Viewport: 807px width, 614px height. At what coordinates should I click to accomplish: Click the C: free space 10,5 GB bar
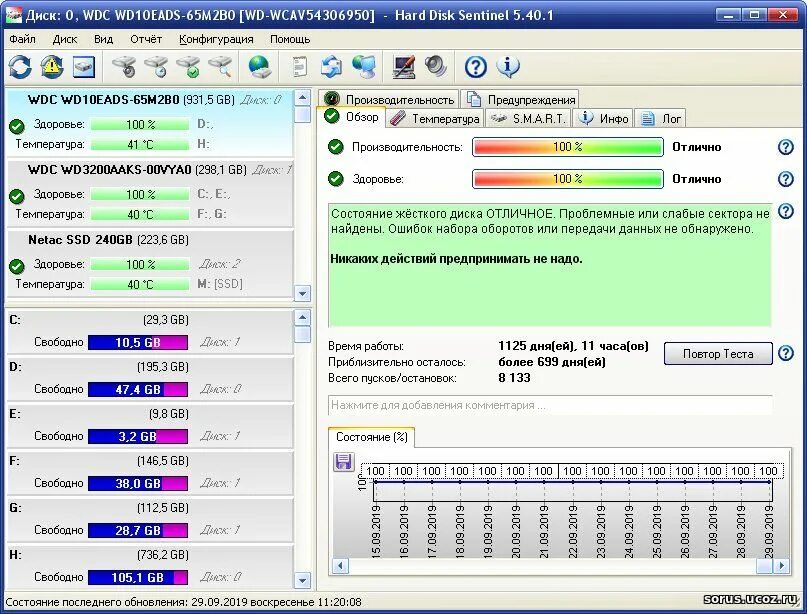tap(138, 342)
